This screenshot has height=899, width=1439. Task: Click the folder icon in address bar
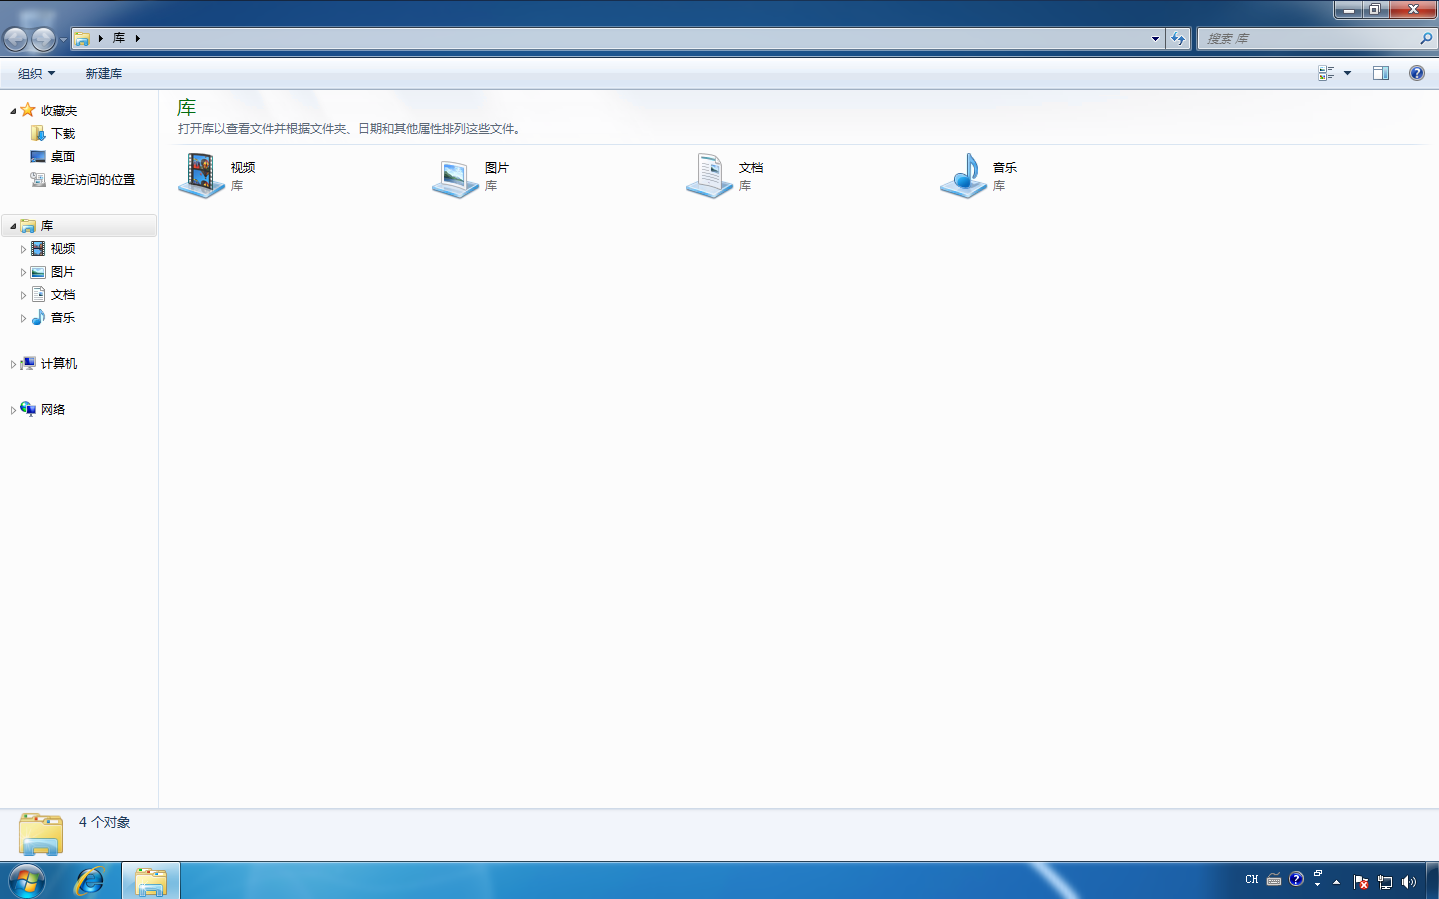pyautogui.click(x=82, y=39)
